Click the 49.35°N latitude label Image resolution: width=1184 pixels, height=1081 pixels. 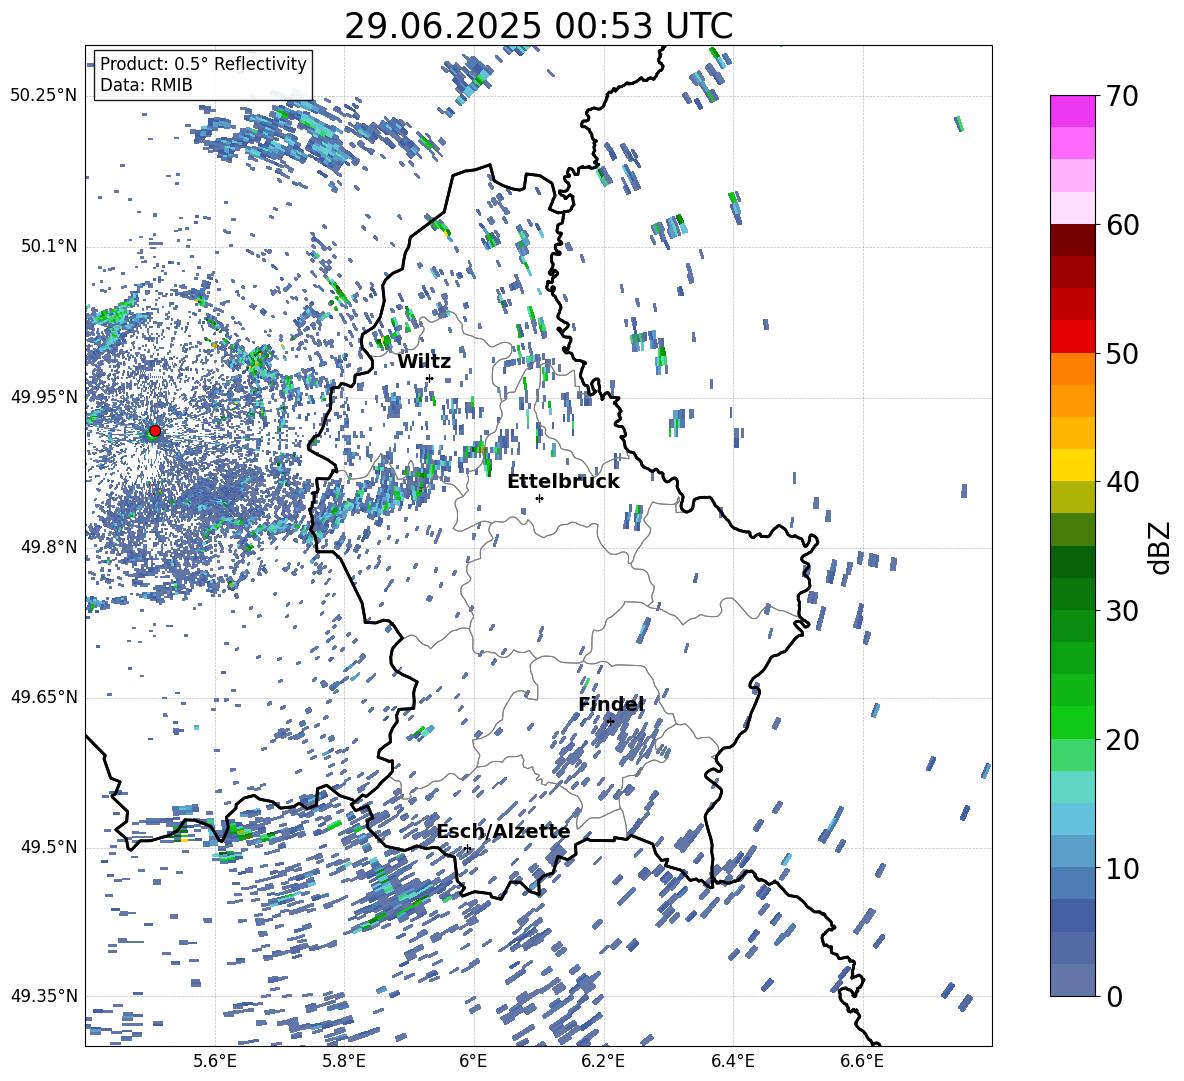coord(44,996)
